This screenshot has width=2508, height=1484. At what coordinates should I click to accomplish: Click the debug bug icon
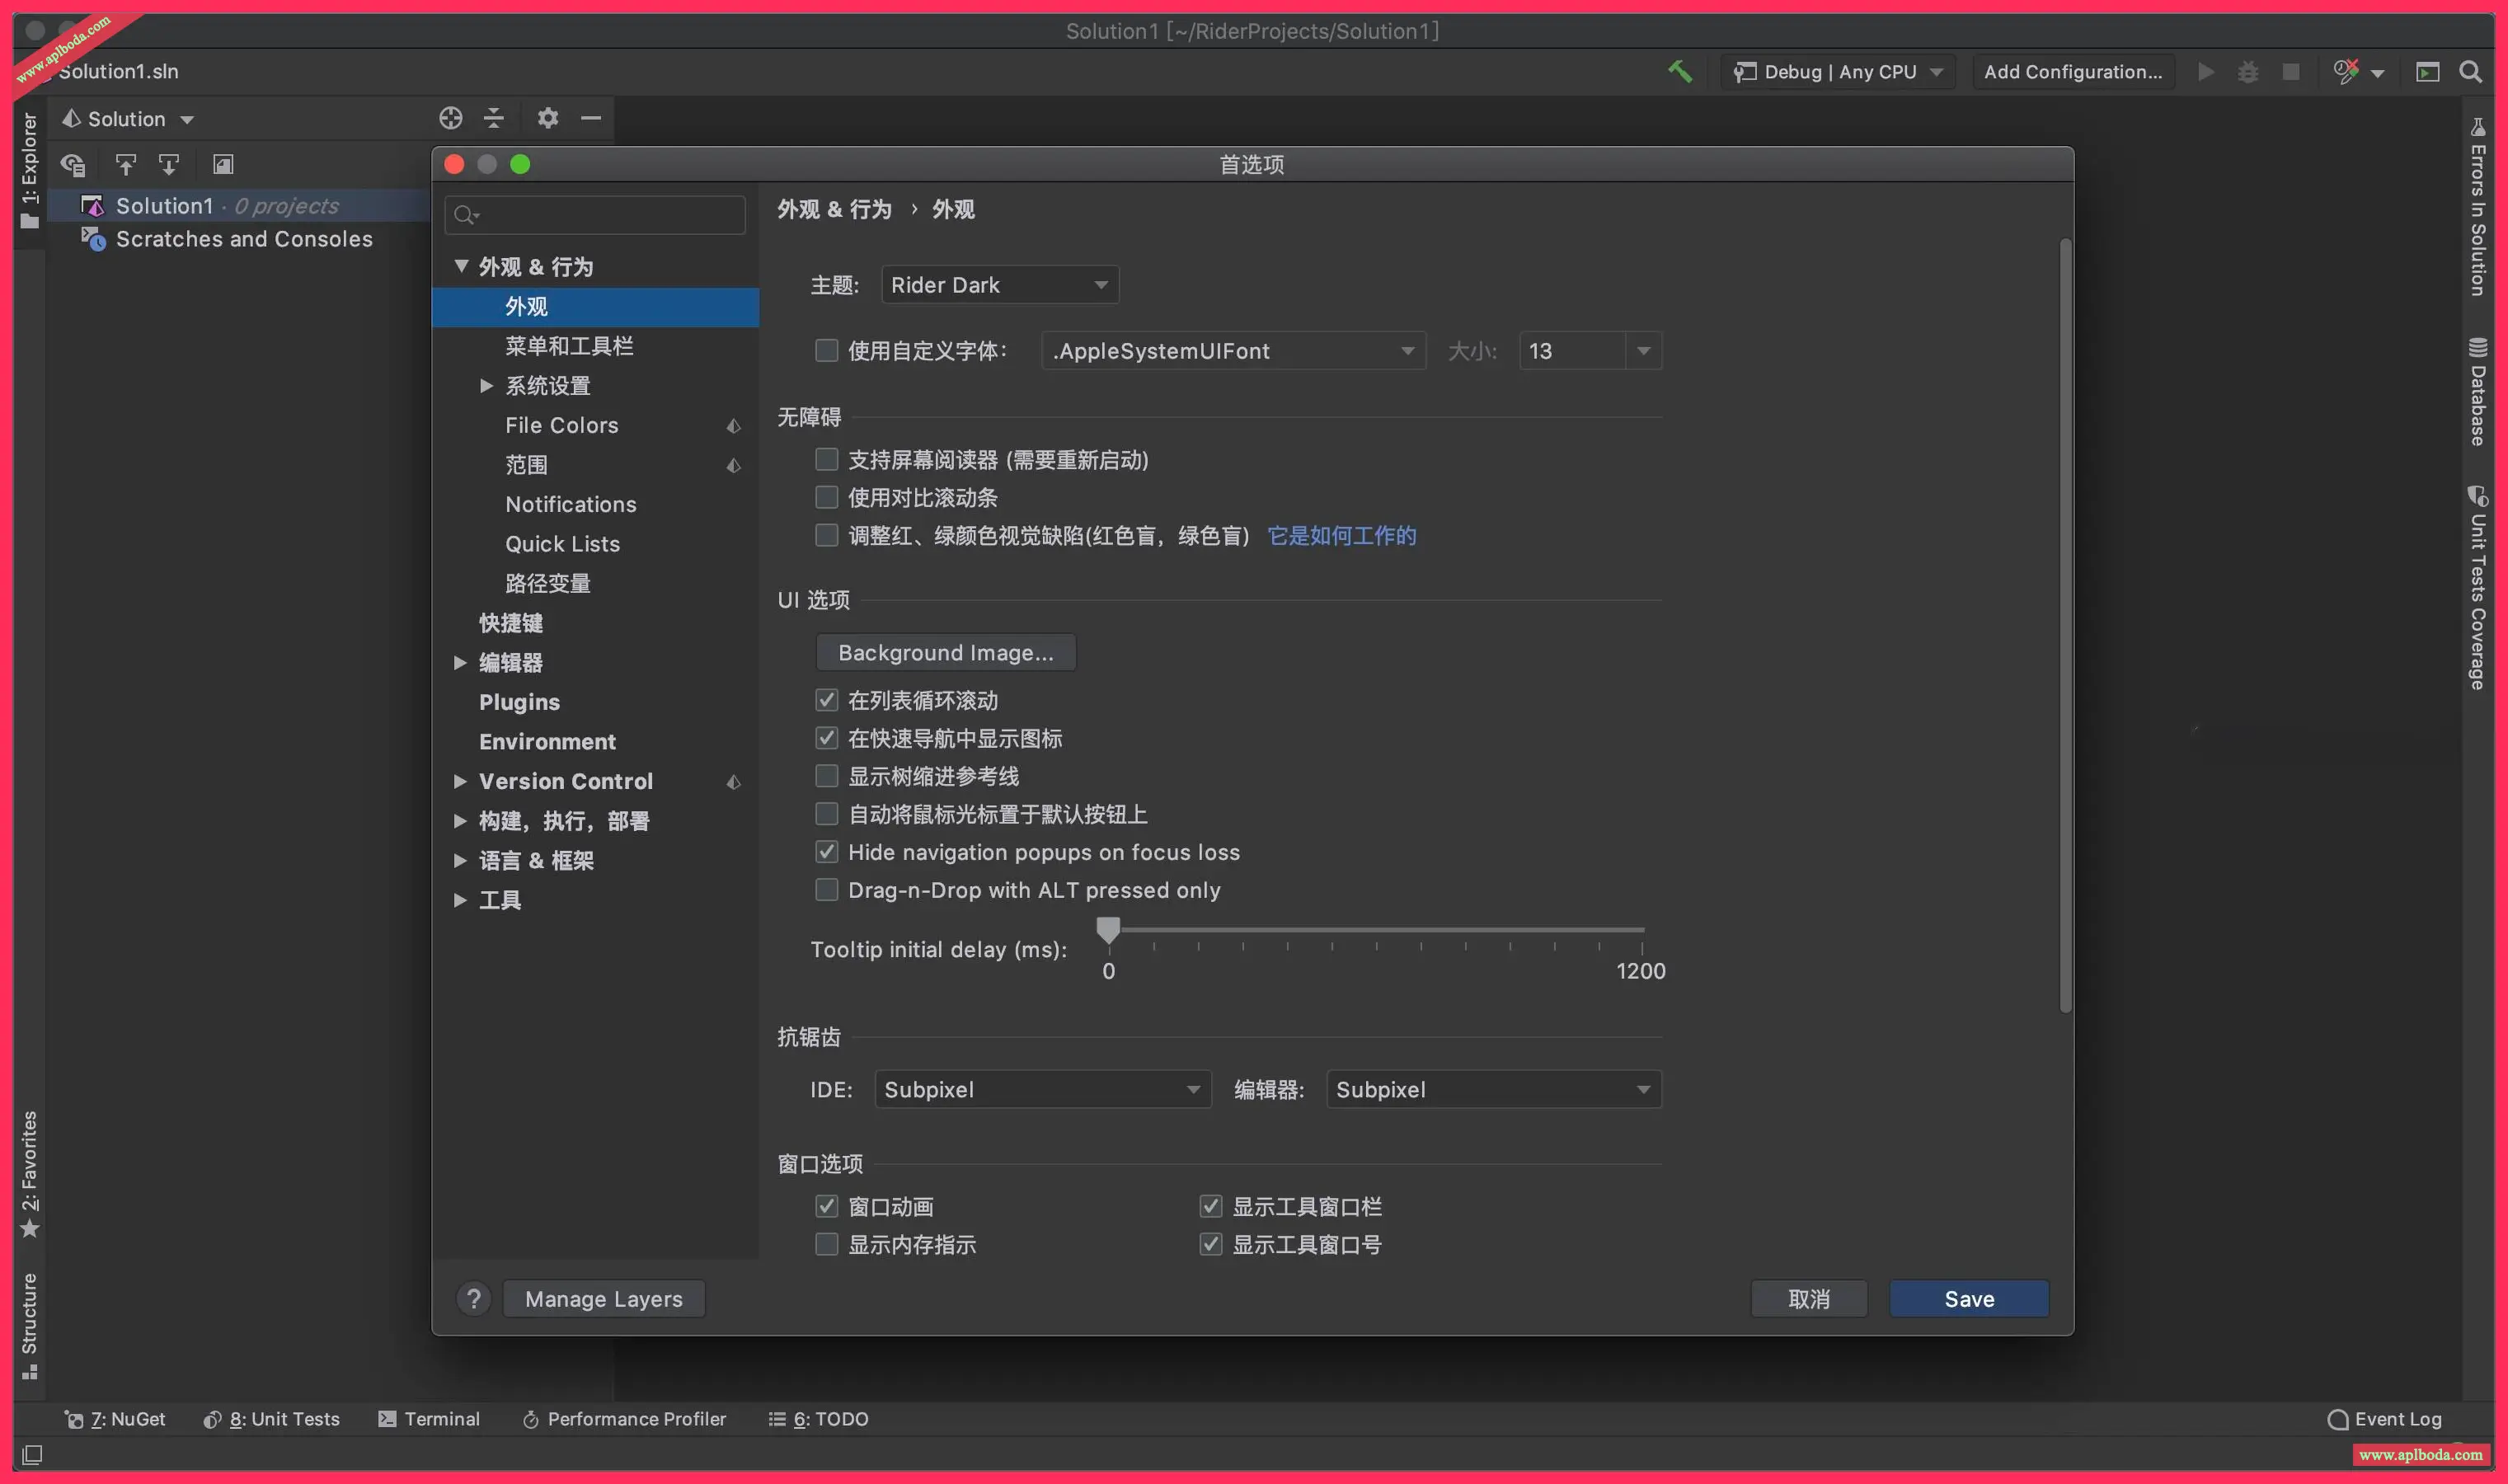2247,72
